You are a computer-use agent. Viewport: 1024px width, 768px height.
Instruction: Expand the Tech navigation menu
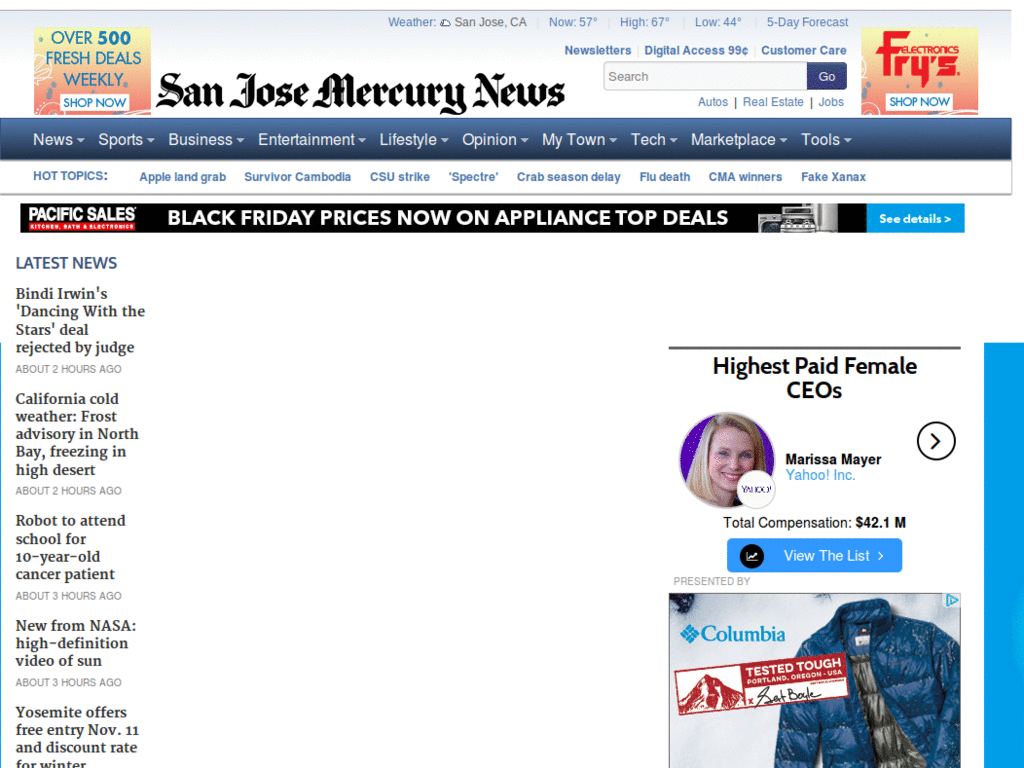(x=654, y=140)
